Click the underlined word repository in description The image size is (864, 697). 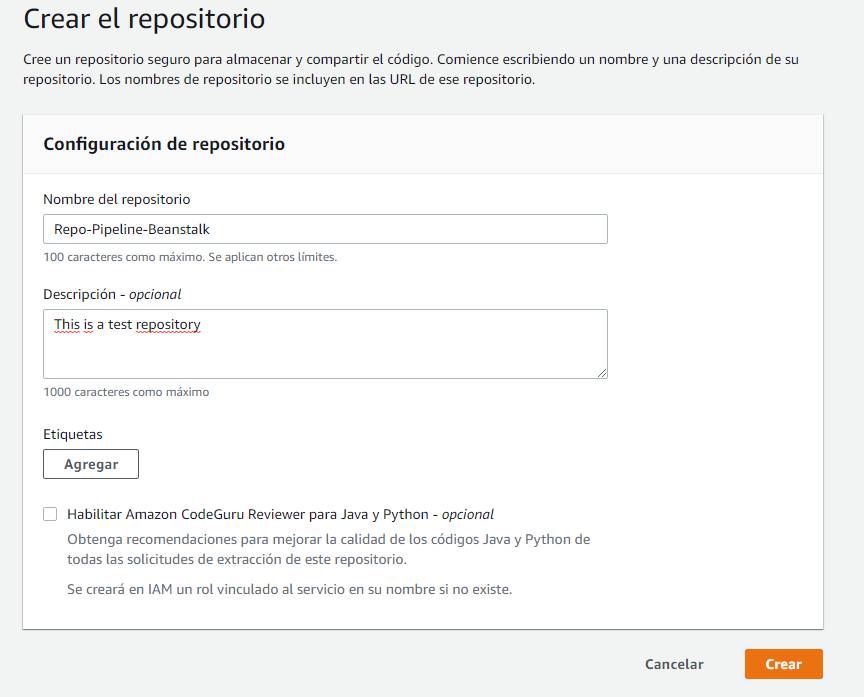(x=168, y=325)
